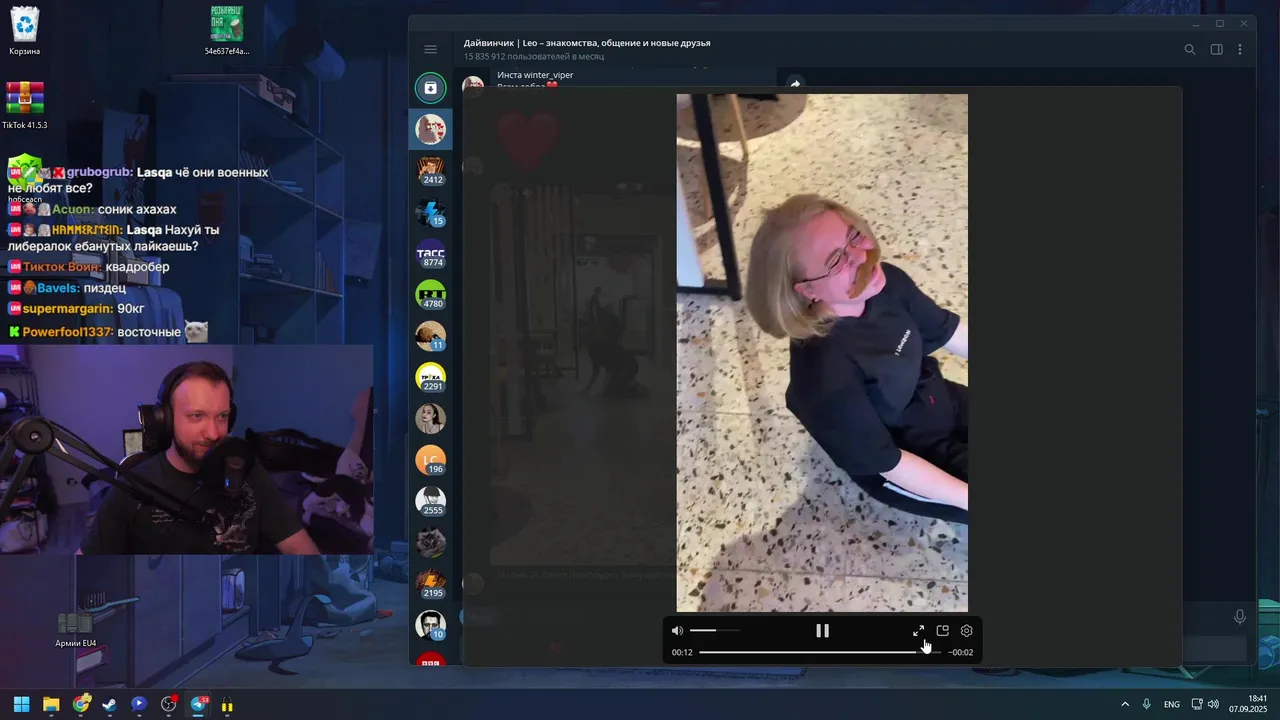
Task: Open the chat with 10 unread badge
Action: (x=431, y=625)
